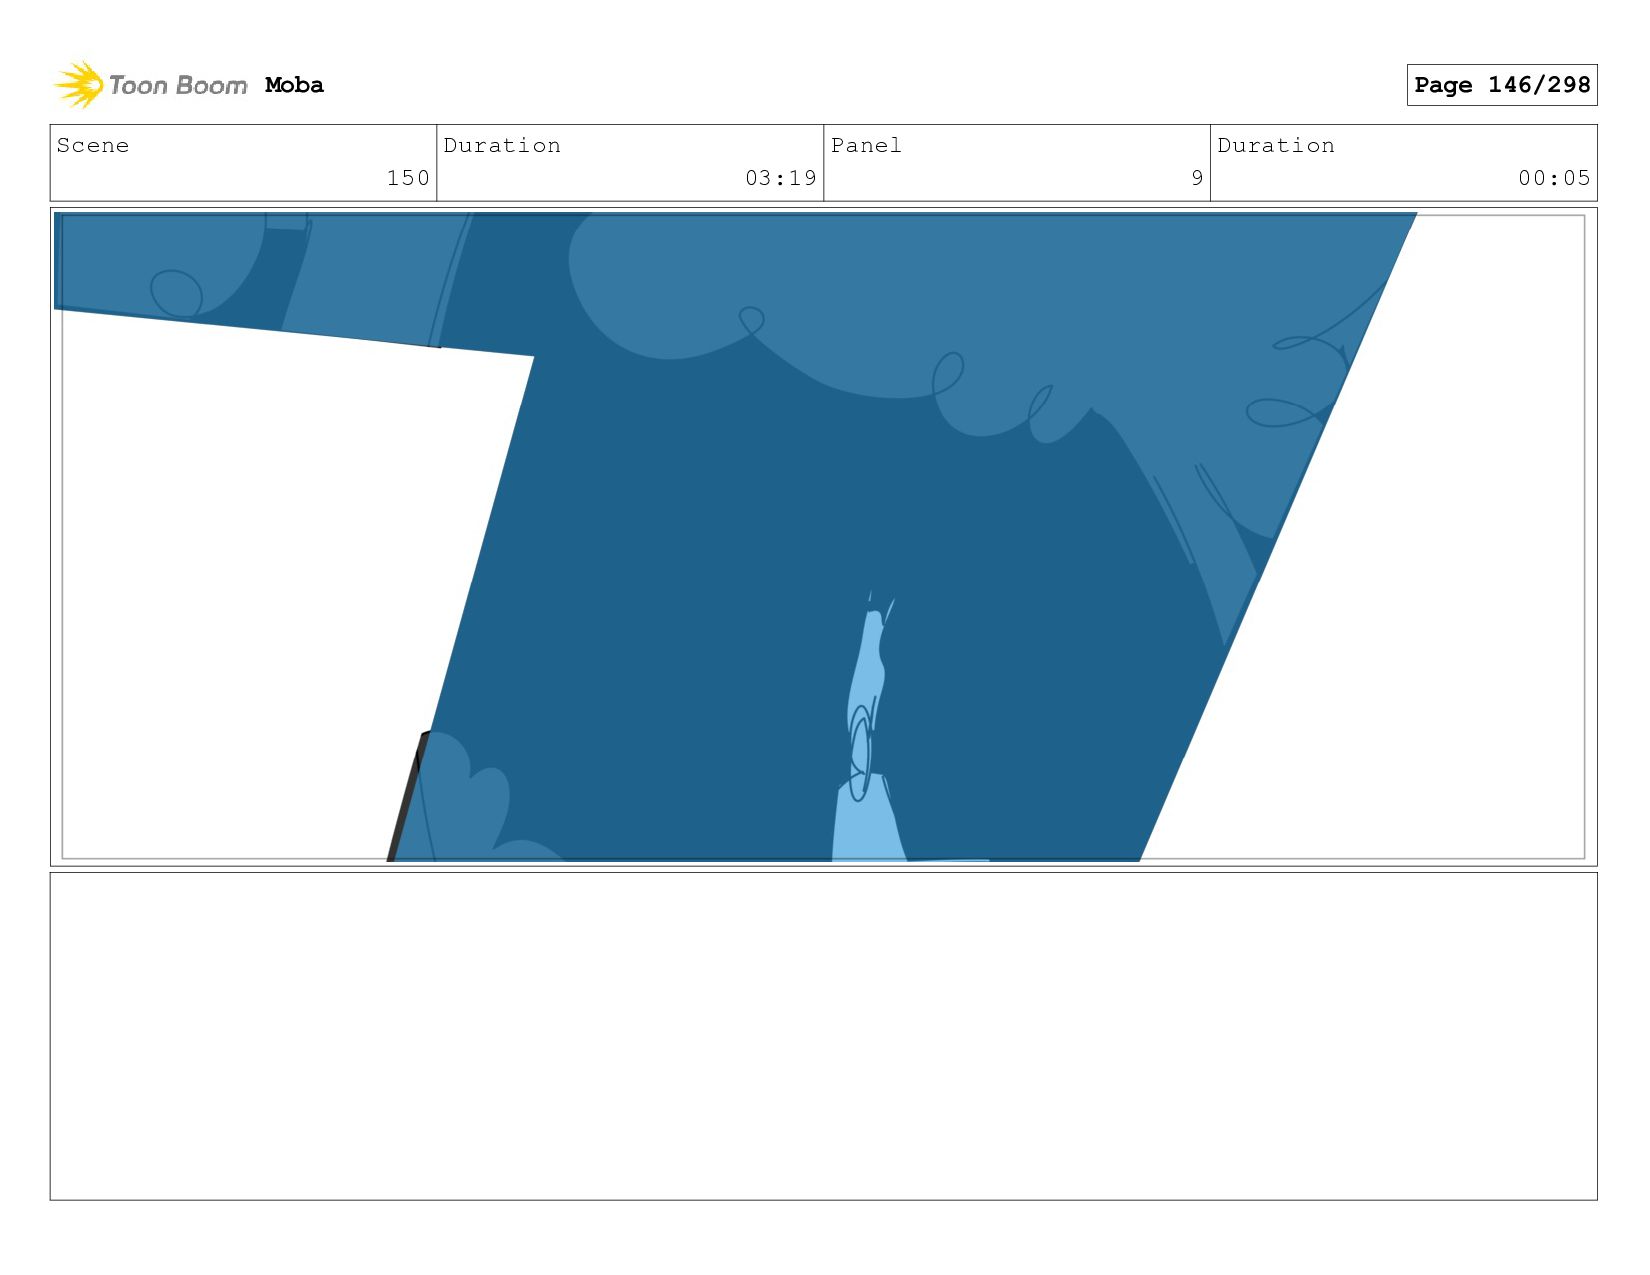Click the Toon Boom logo icon

pos(78,85)
